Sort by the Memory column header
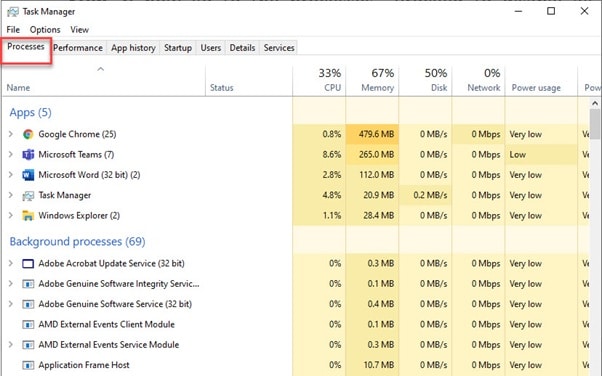Screen dimensions: 602x376 coord(372,81)
